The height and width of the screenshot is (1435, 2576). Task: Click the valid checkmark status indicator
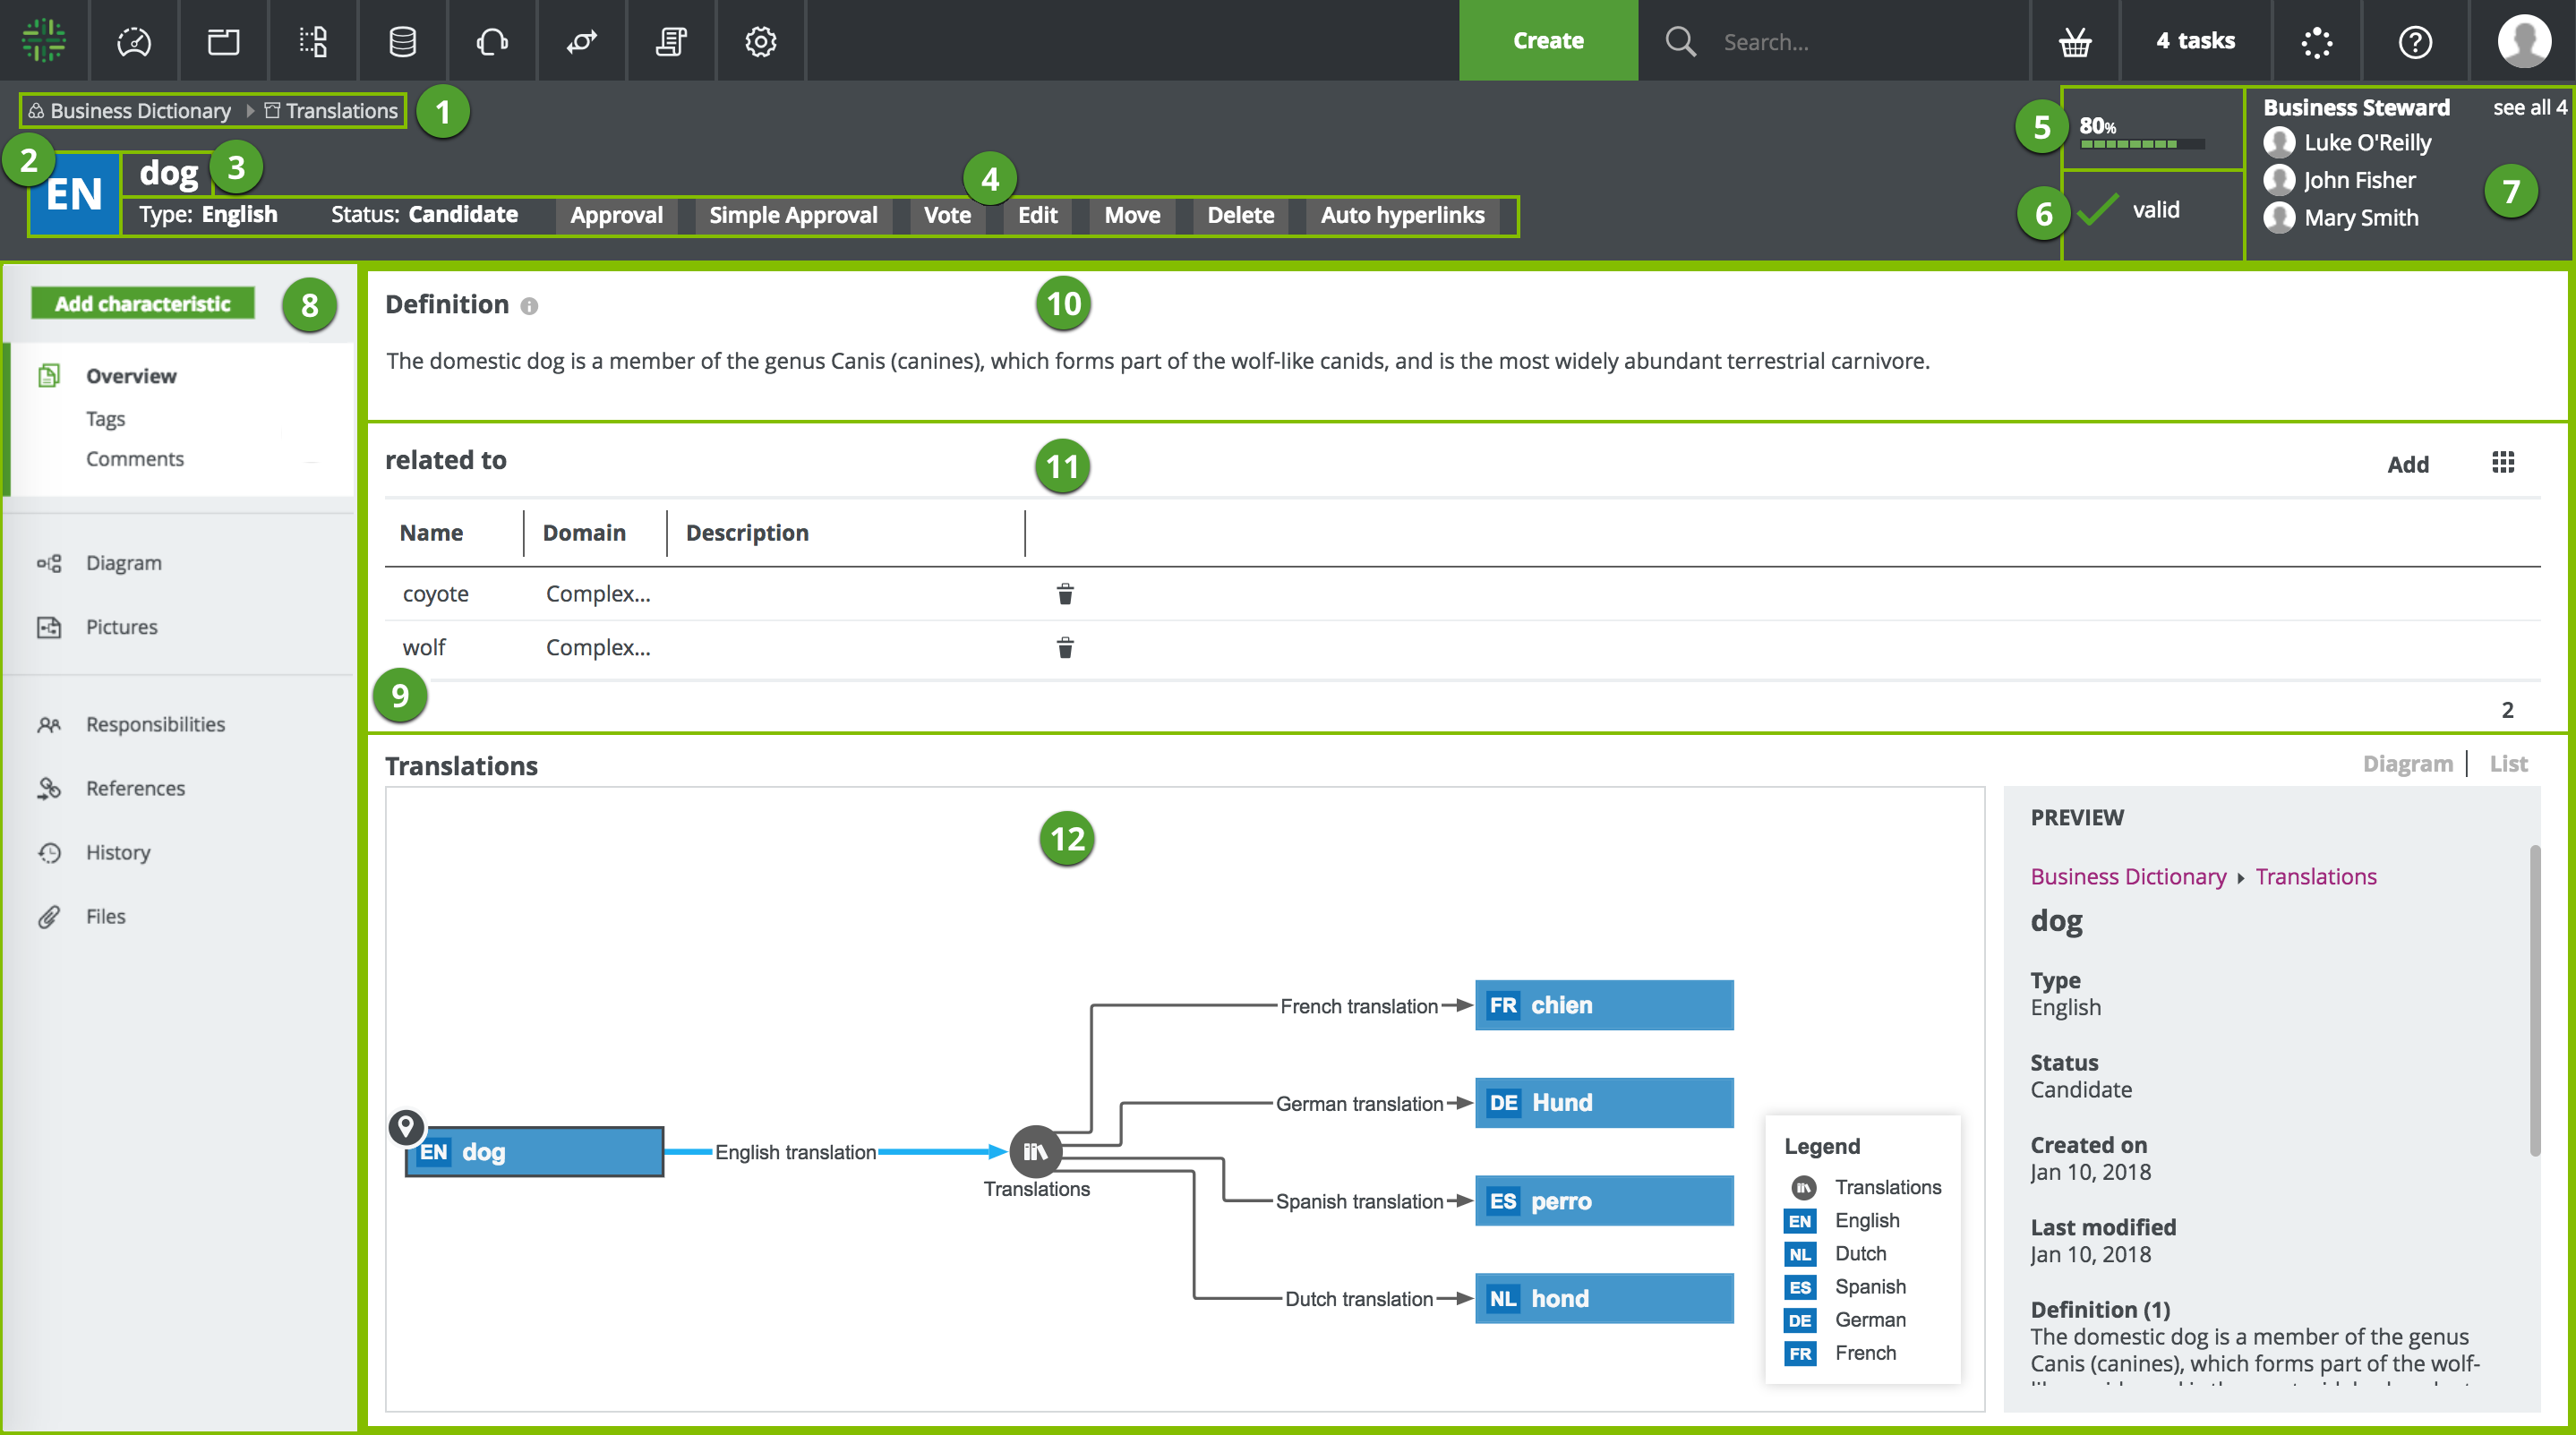tap(2098, 210)
